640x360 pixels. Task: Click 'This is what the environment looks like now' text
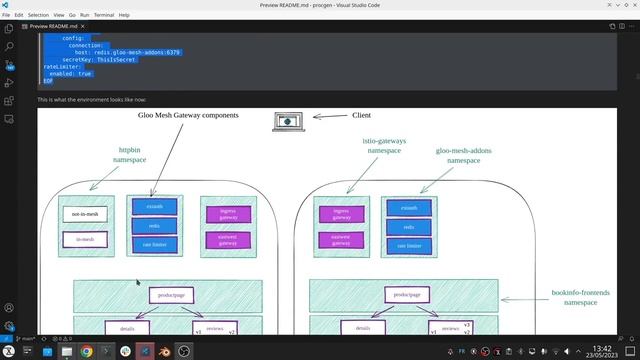coord(91,100)
